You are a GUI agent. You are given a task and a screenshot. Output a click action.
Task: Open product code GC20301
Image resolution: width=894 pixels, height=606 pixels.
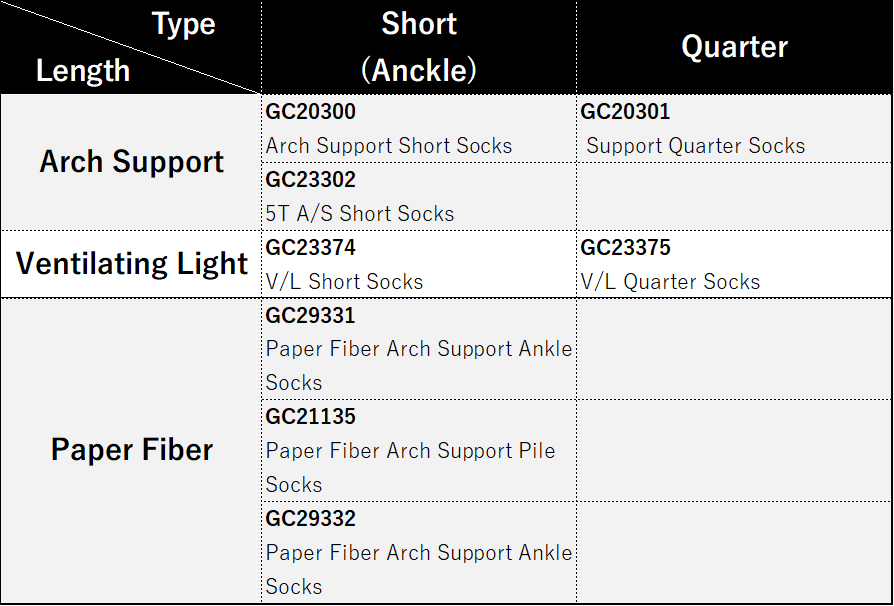(626, 112)
